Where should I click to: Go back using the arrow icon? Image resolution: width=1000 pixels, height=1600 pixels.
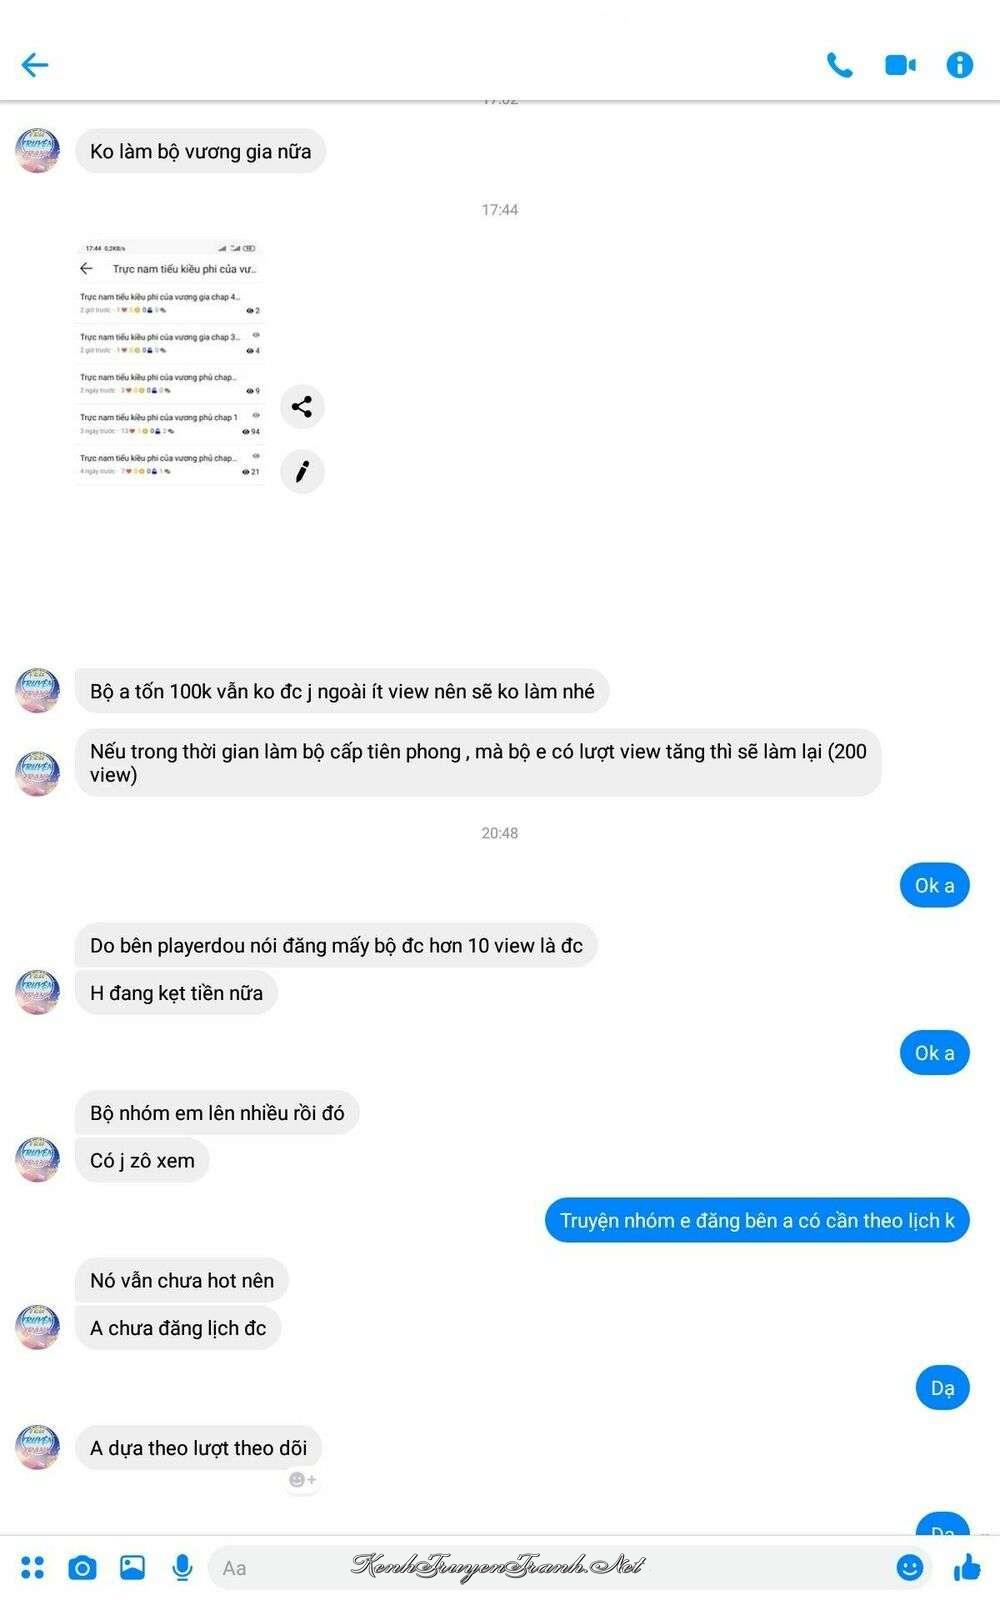35,65
